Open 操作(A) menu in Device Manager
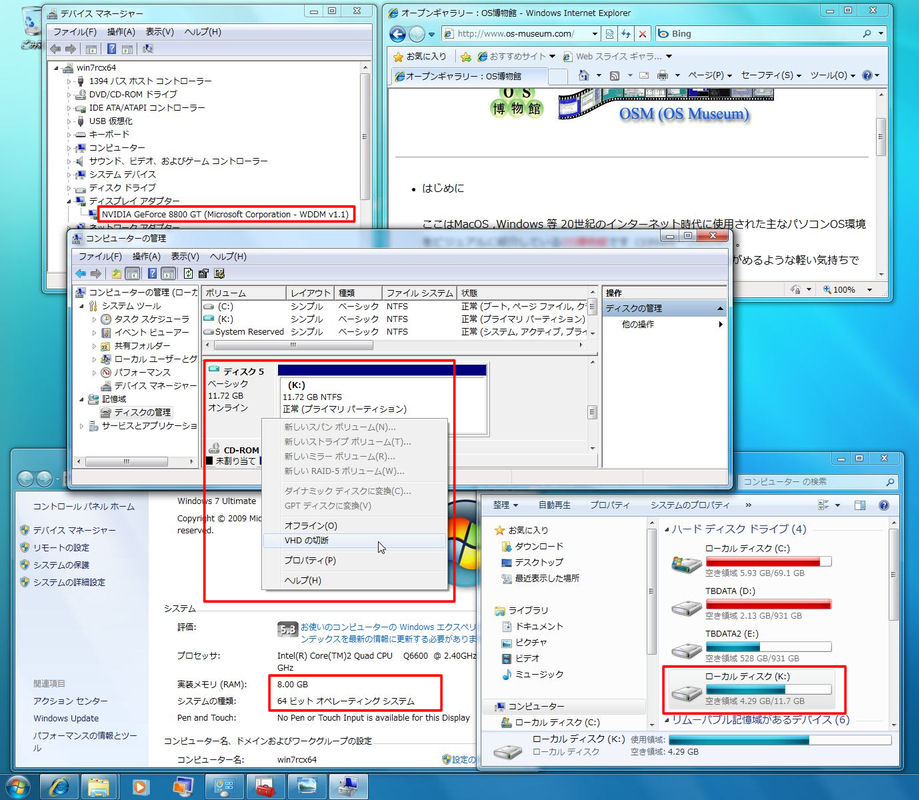This screenshot has height=800, width=919. tap(120, 32)
